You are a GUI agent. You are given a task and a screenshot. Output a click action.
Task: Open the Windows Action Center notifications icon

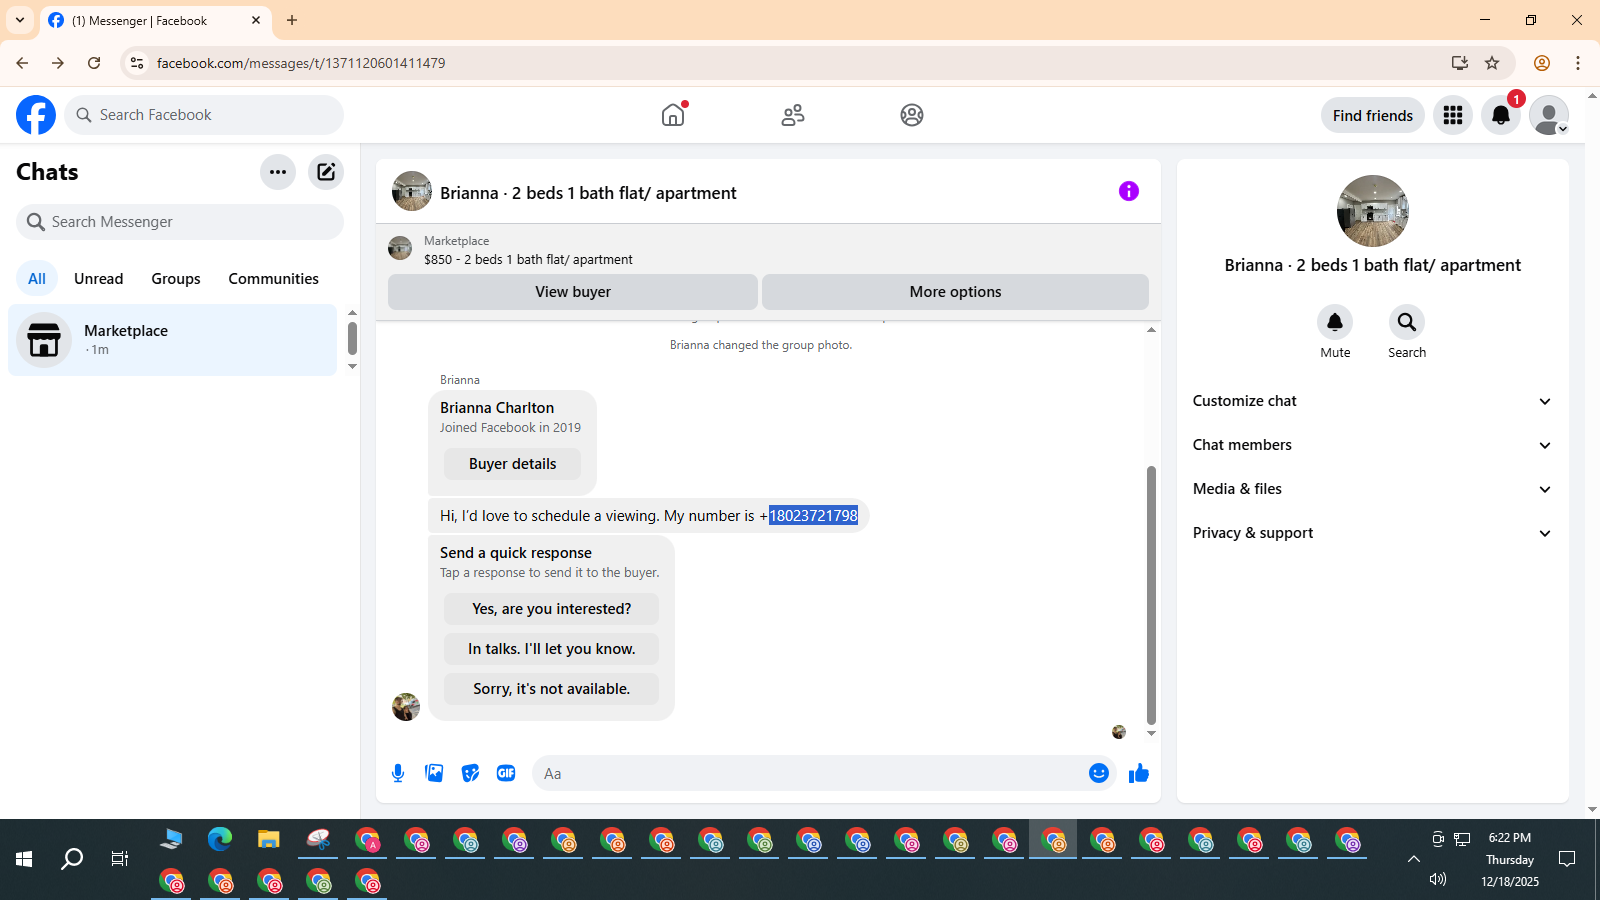[1567, 859]
